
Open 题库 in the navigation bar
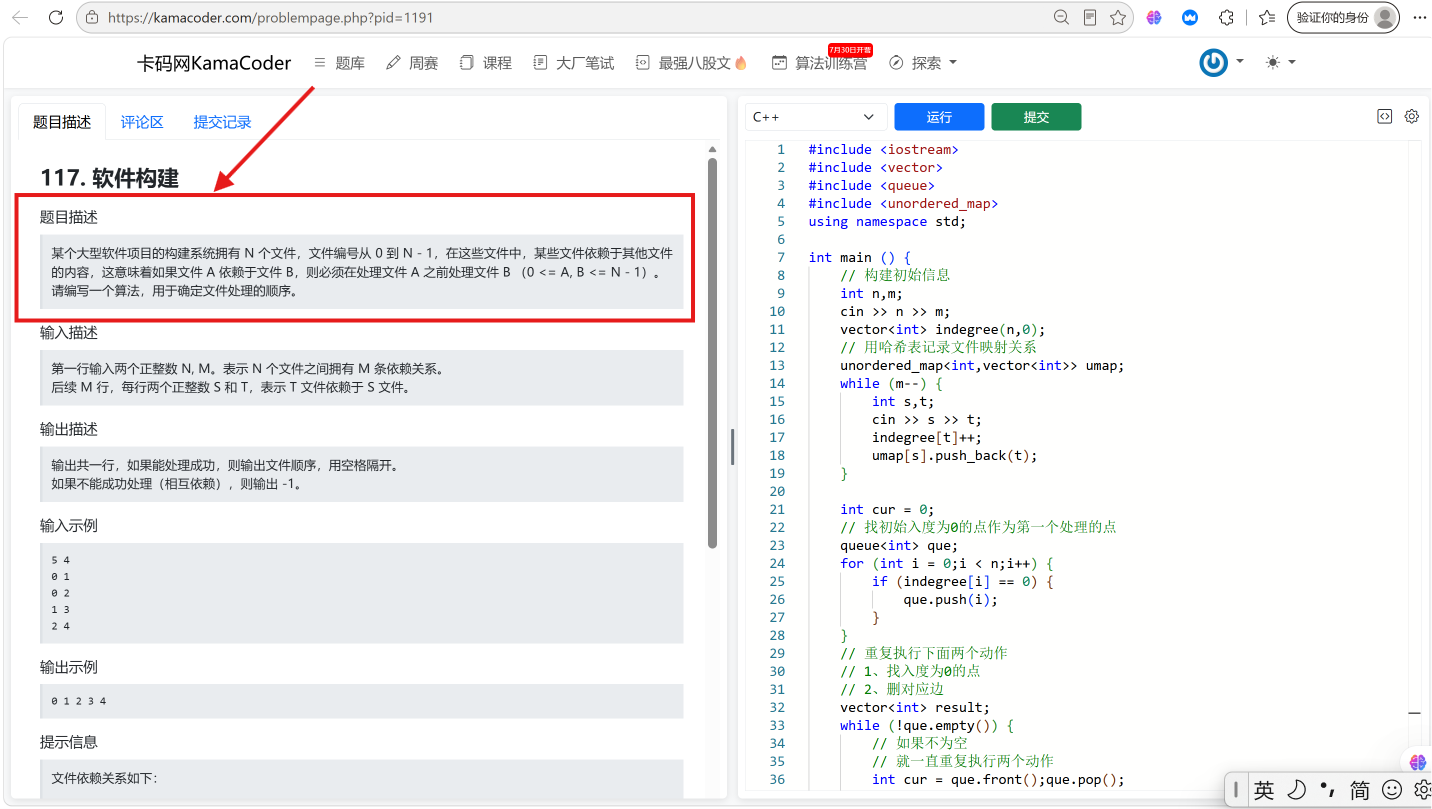[x=339, y=63]
